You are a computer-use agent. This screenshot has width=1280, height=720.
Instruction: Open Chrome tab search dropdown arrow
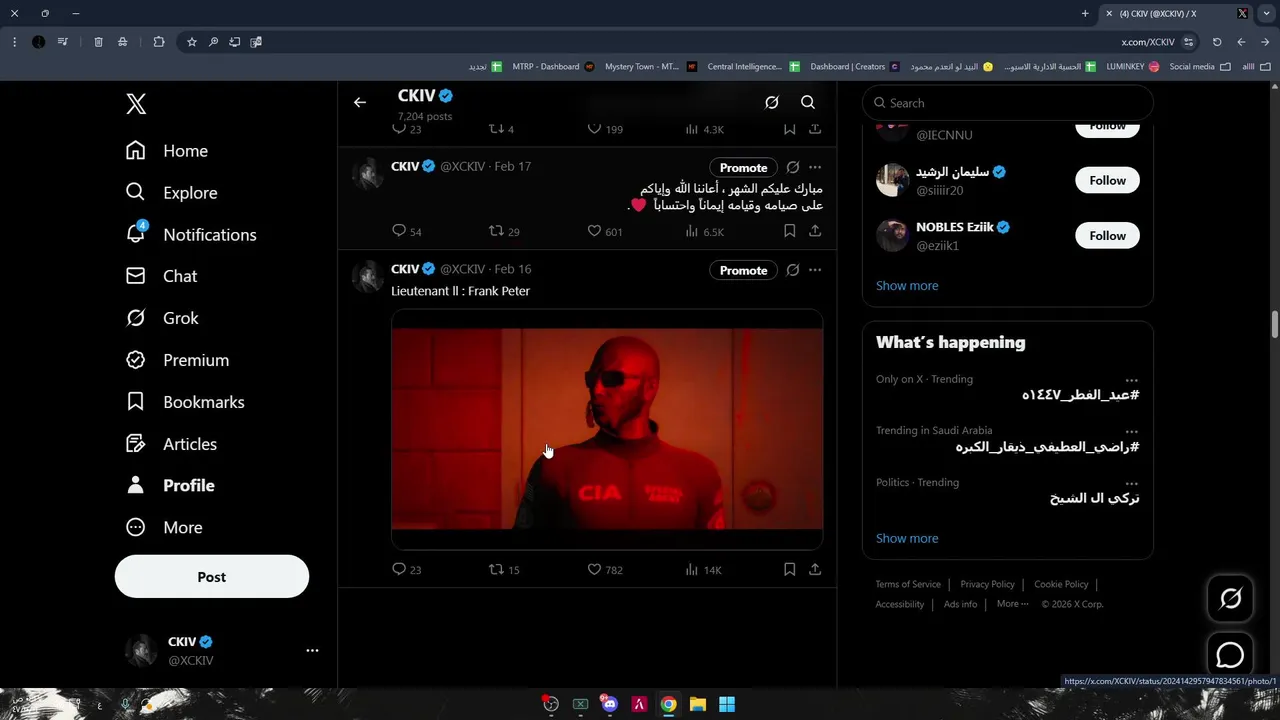(1266, 13)
